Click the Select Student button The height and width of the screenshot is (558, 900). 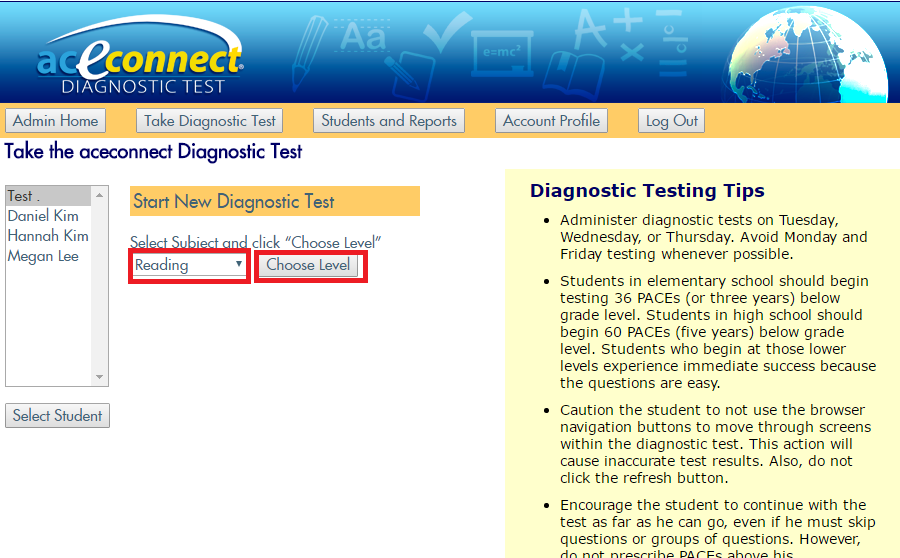click(57, 416)
